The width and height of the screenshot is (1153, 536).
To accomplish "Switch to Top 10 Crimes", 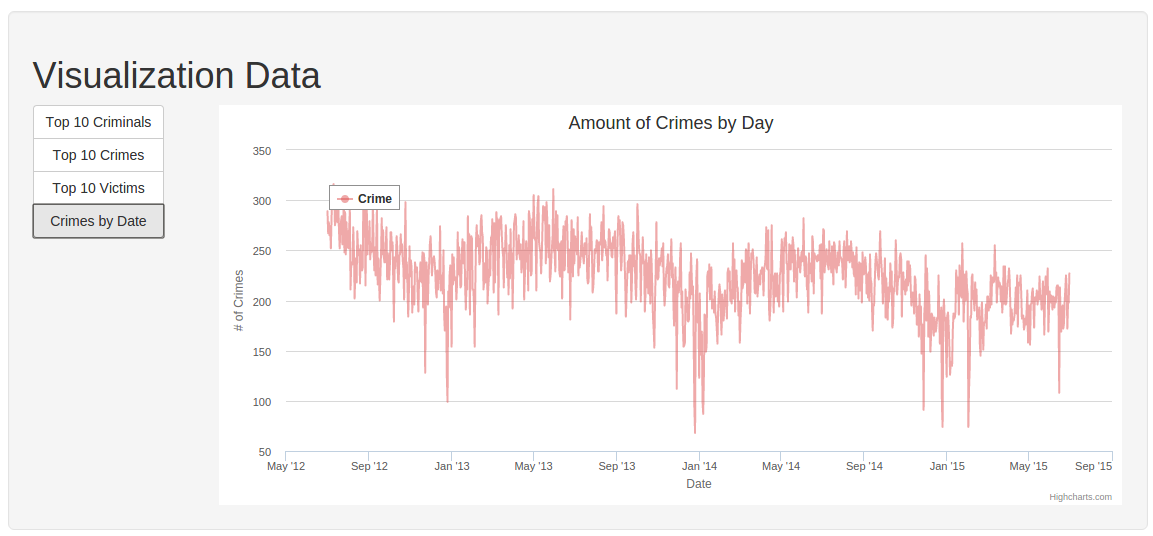I will click(99, 155).
